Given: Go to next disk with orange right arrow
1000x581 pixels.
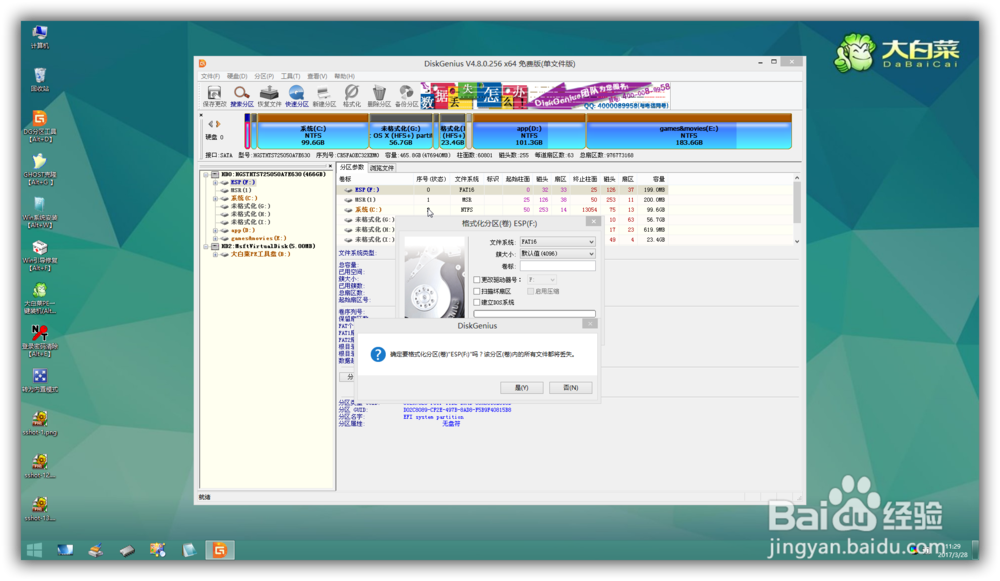Looking at the screenshot, I should 218,124.
